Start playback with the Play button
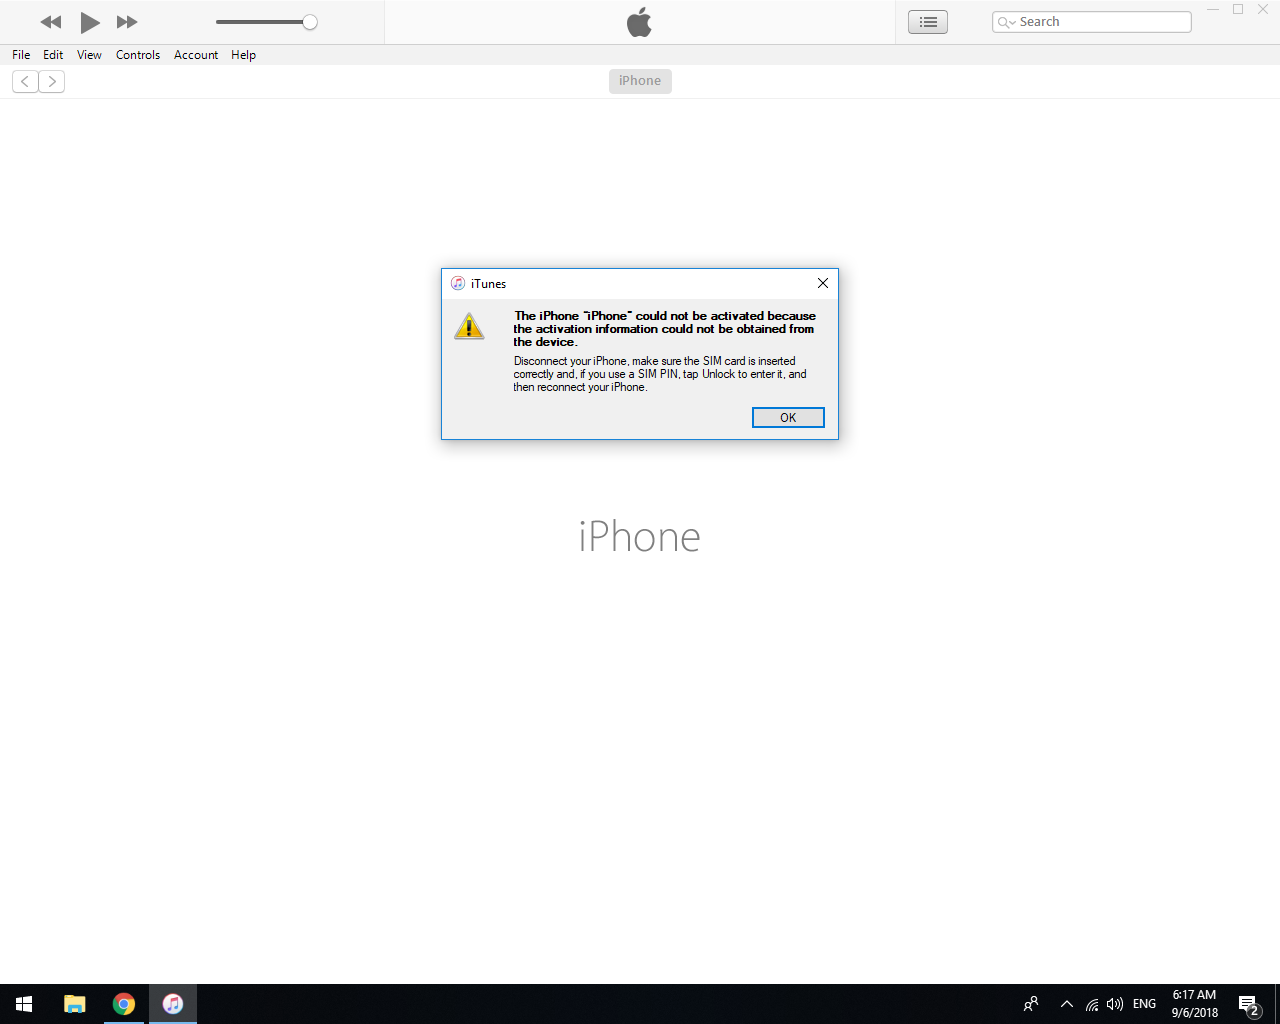 pyautogui.click(x=90, y=22)
